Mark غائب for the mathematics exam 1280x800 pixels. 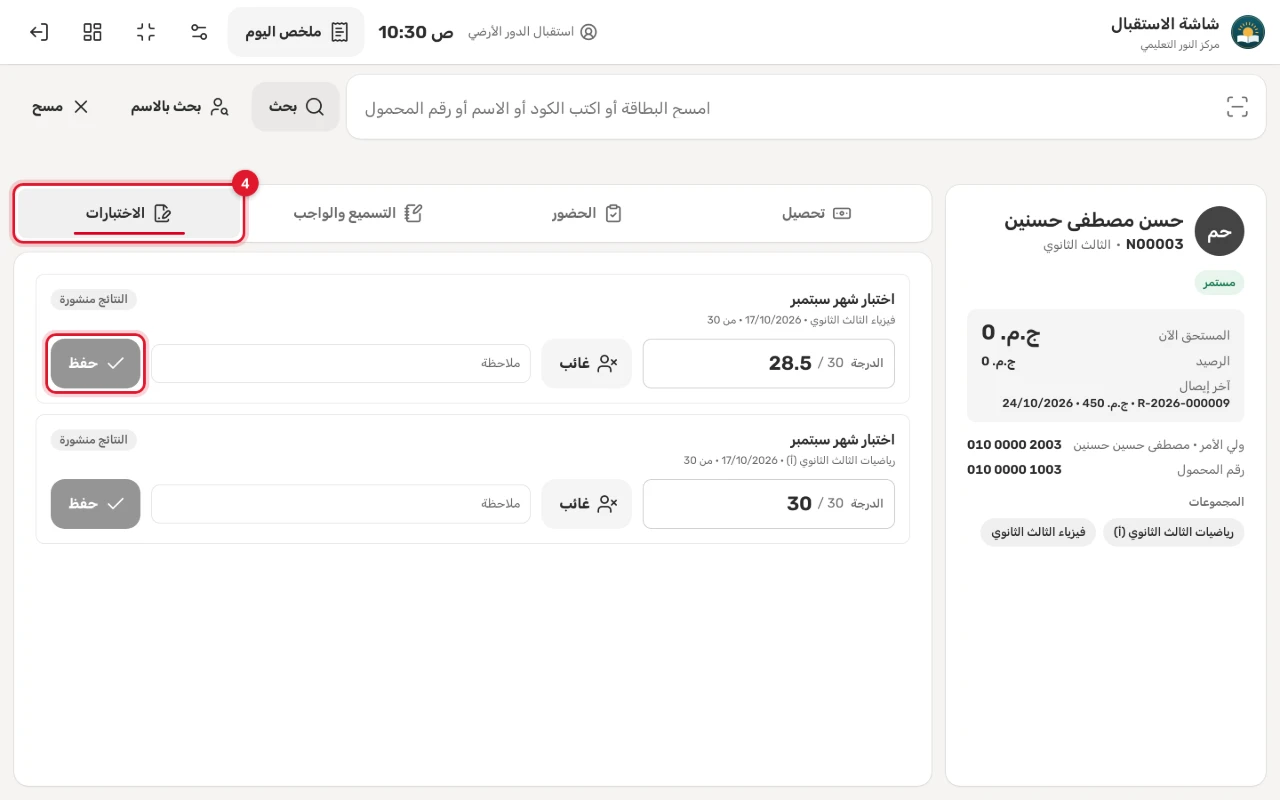pos(587,504)
